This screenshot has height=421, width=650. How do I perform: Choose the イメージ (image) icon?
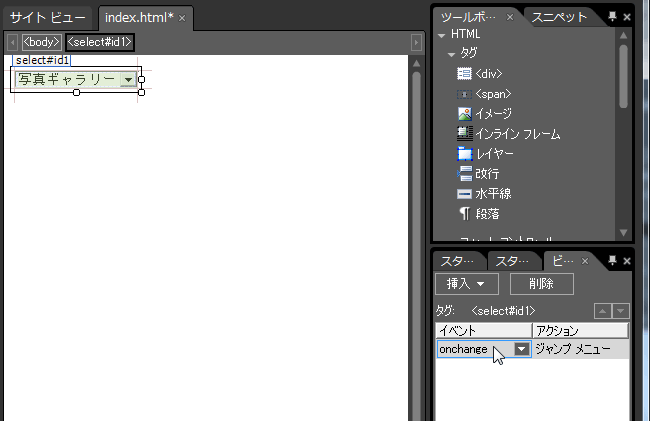(x=464, y=114)
